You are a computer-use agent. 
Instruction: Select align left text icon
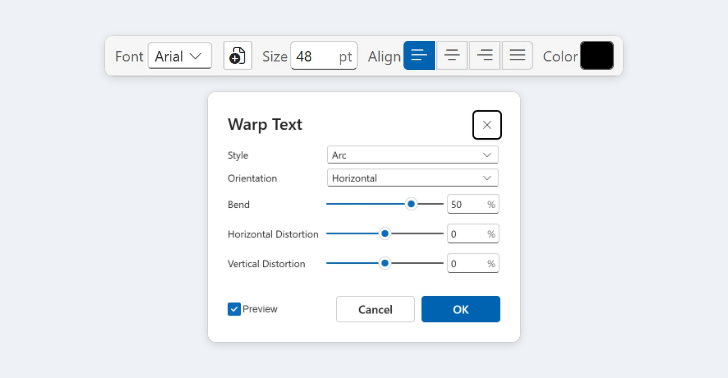pos(419,56)
